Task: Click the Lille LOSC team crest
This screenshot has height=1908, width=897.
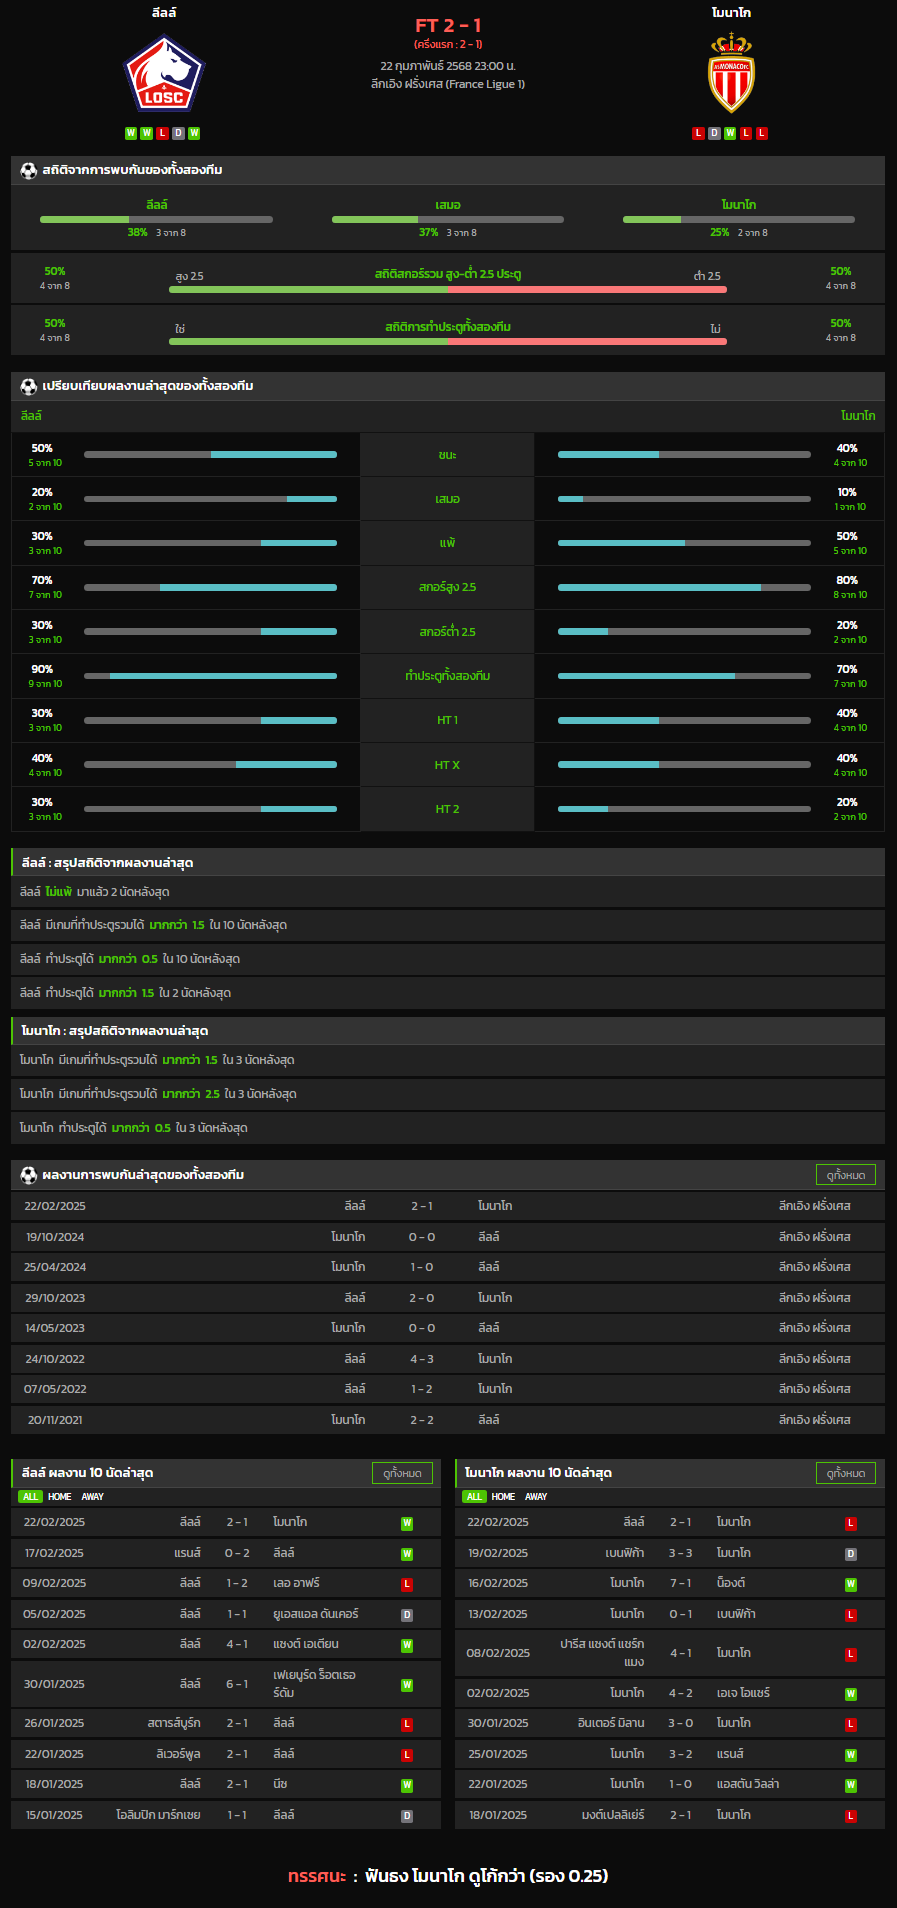Action: 164,74
